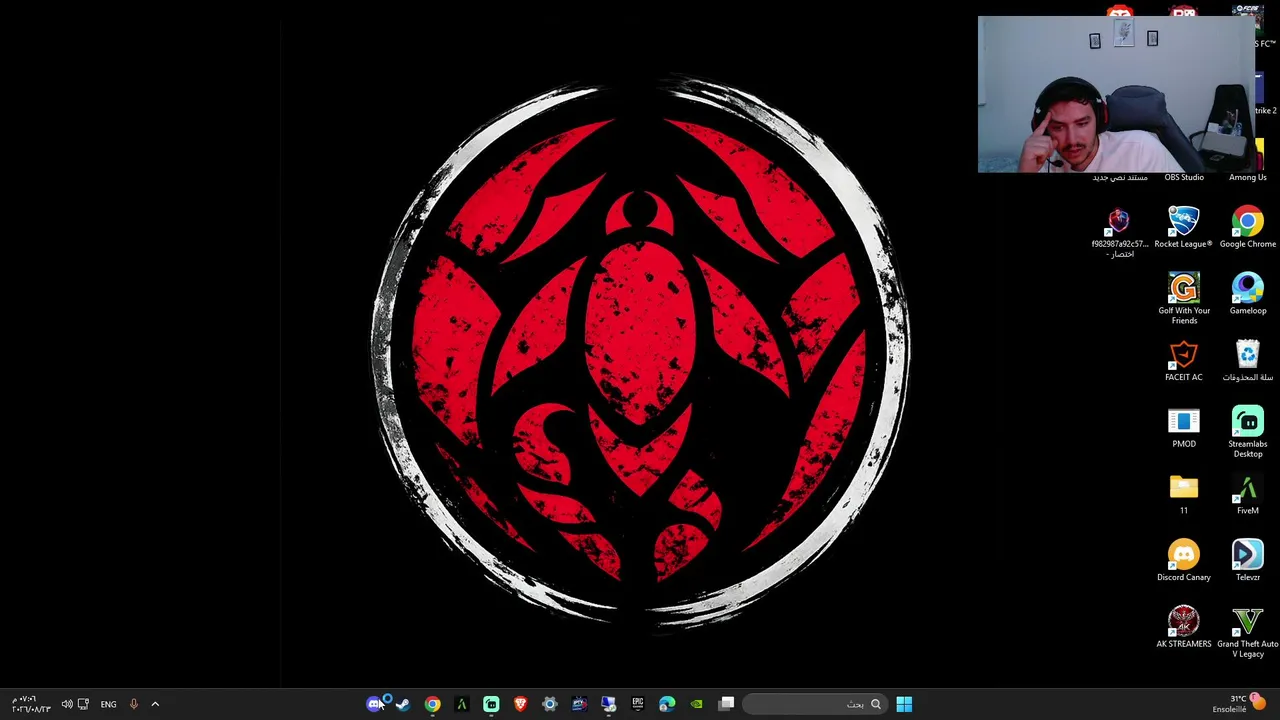Select the Televzr desktop icon
The image size is (1280, 720).
click(1248, 561)
